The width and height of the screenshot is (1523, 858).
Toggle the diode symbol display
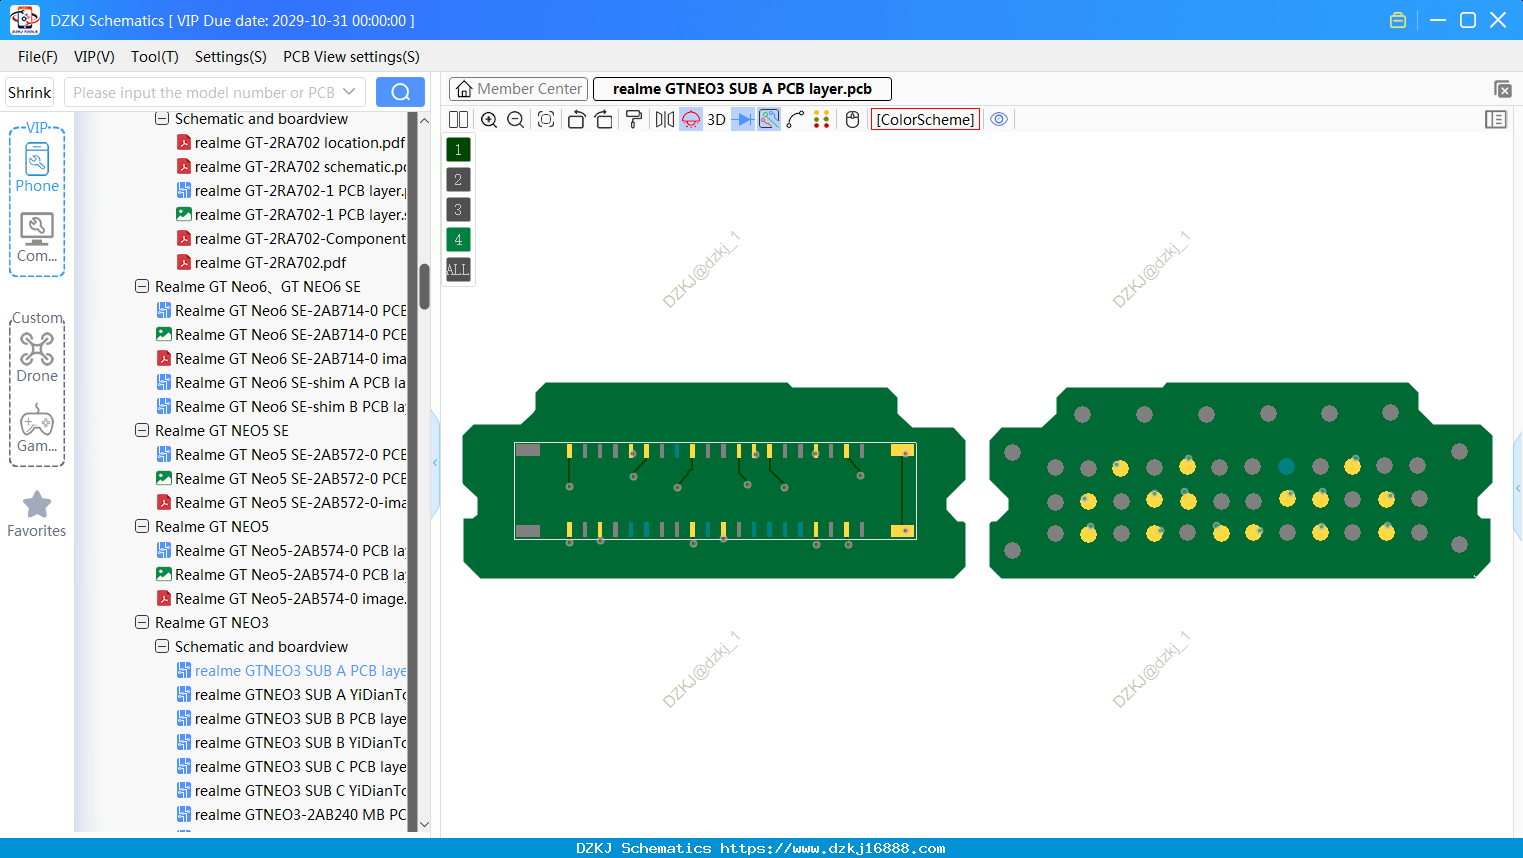click(x=743, y=120)
